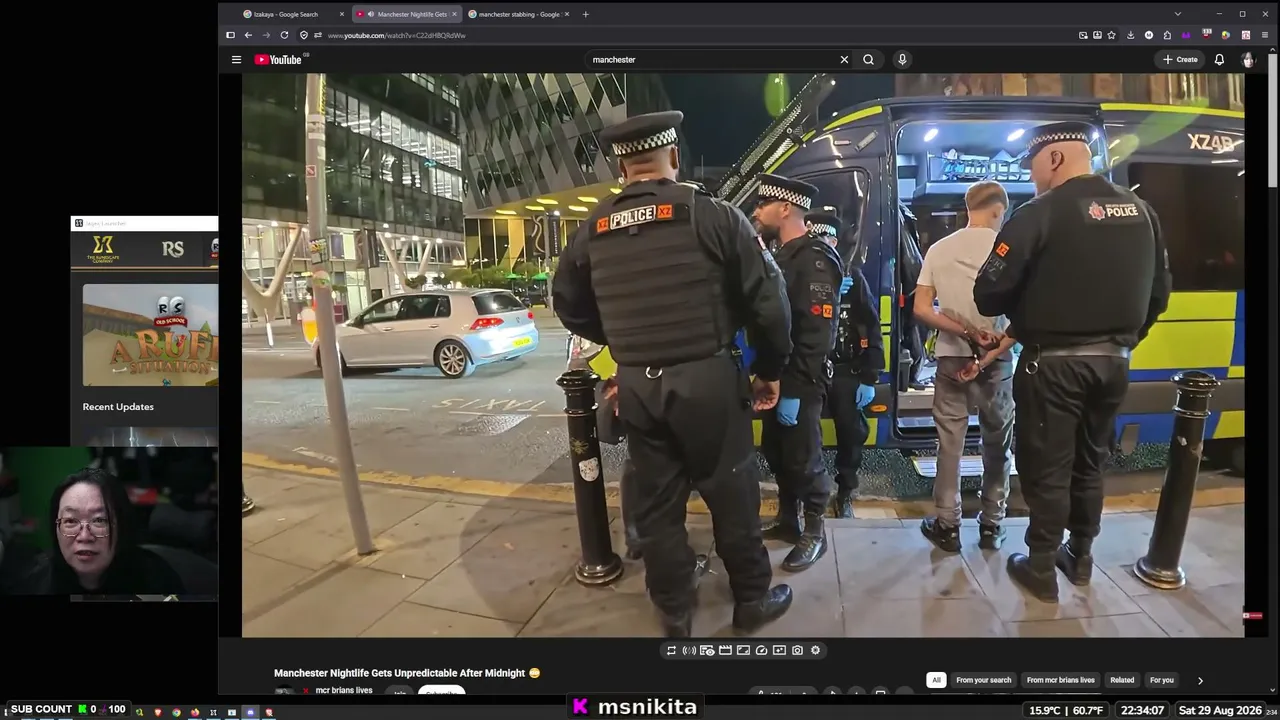The height and width of the screenshot is (720, 1280).
Task: Open the YouTube guide hamburger menu
Action: pyautogui.click(x=236, y=59)
